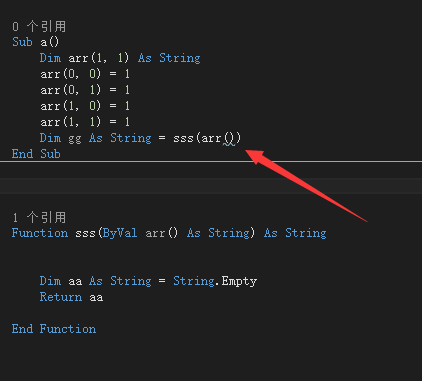Viewport: 422px width, 381px height.
Task: Click the 'Sub' keyword before a()
Action: (x=22, y=42)
